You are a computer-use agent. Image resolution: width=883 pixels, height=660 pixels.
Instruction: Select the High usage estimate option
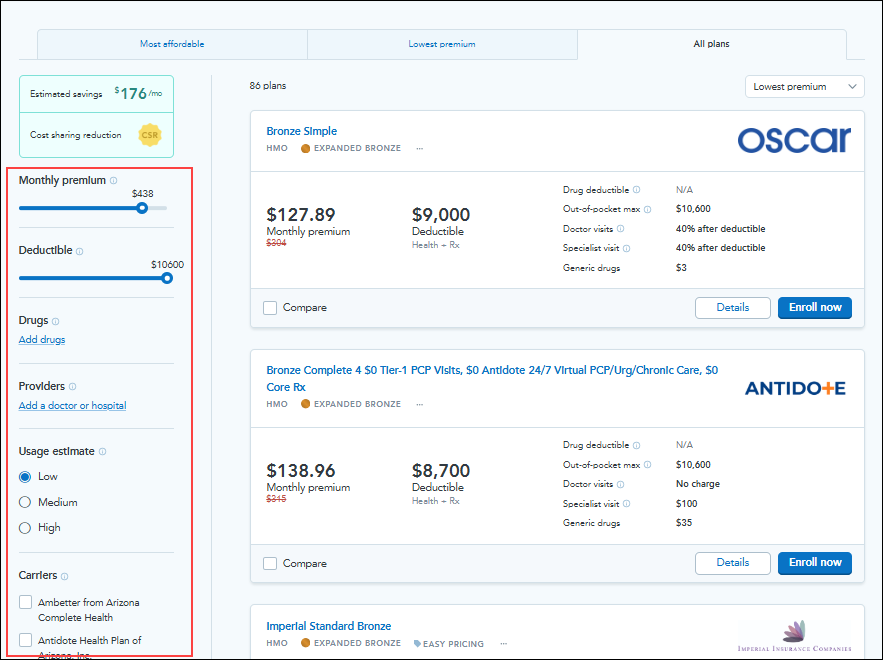click(25, 528)
